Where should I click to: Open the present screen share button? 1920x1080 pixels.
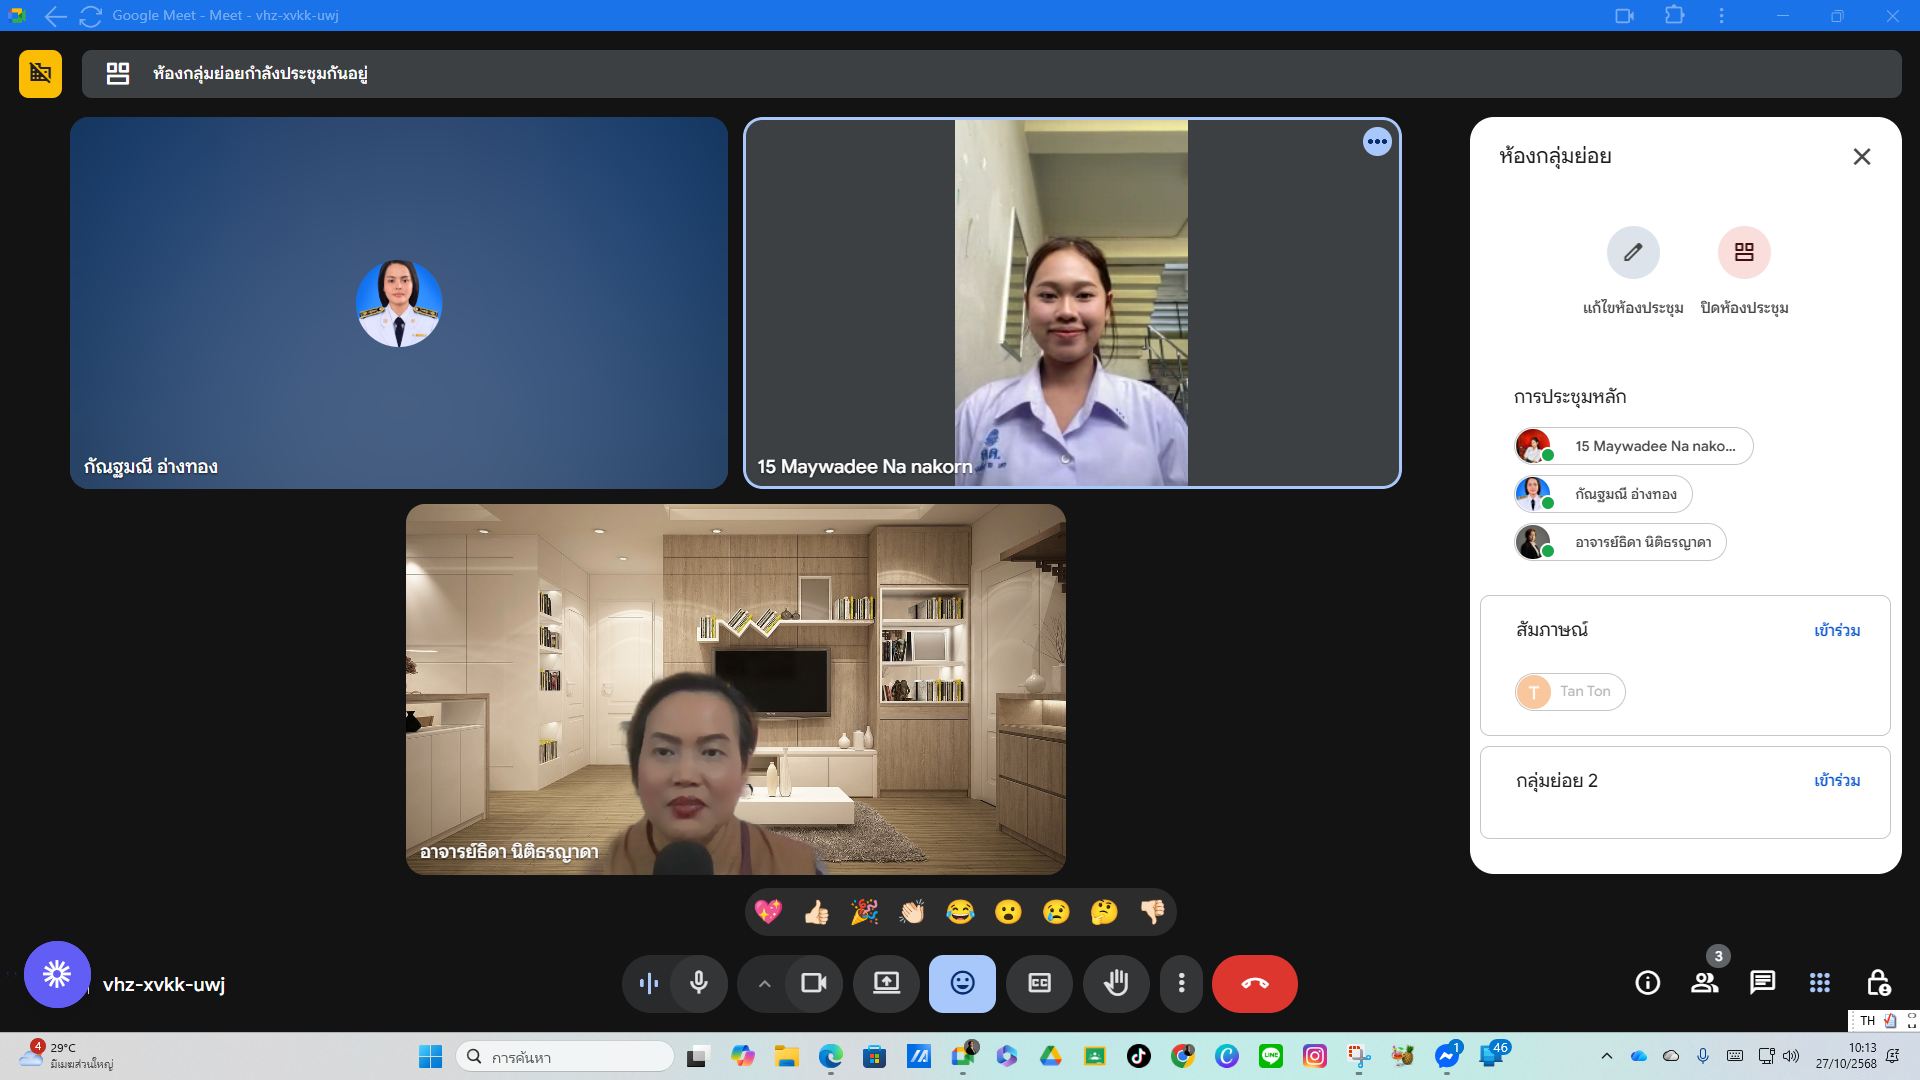tap(886, 984)
